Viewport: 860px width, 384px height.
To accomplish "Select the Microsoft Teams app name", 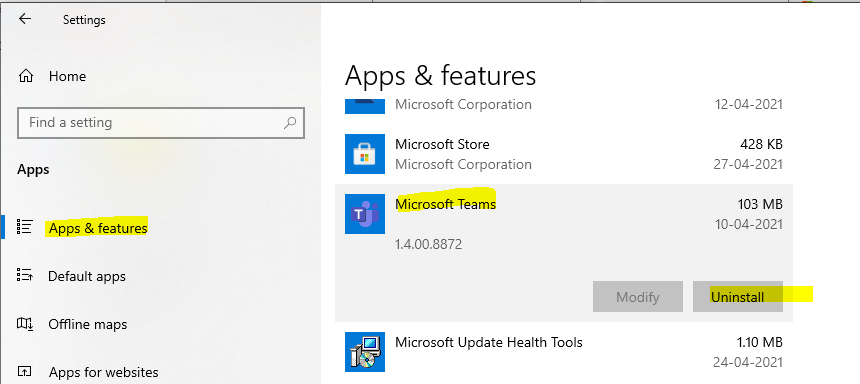I will click(445, 204).
